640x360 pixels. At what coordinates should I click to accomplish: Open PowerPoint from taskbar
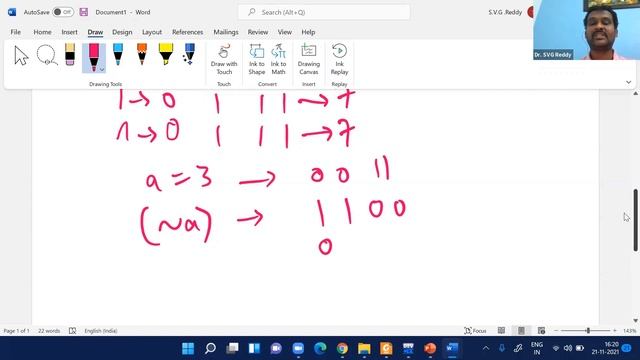(430, 348)
